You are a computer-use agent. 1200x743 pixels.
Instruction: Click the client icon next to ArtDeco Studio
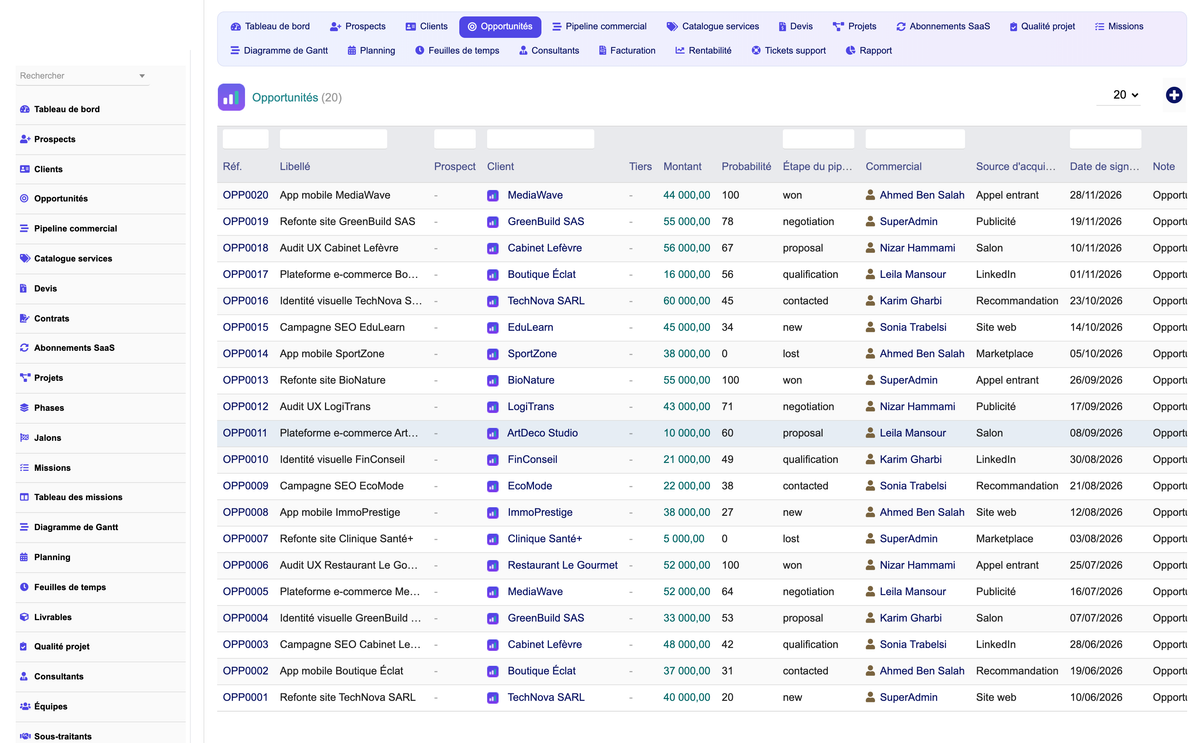pyautogui.click(x=493, y=434)
